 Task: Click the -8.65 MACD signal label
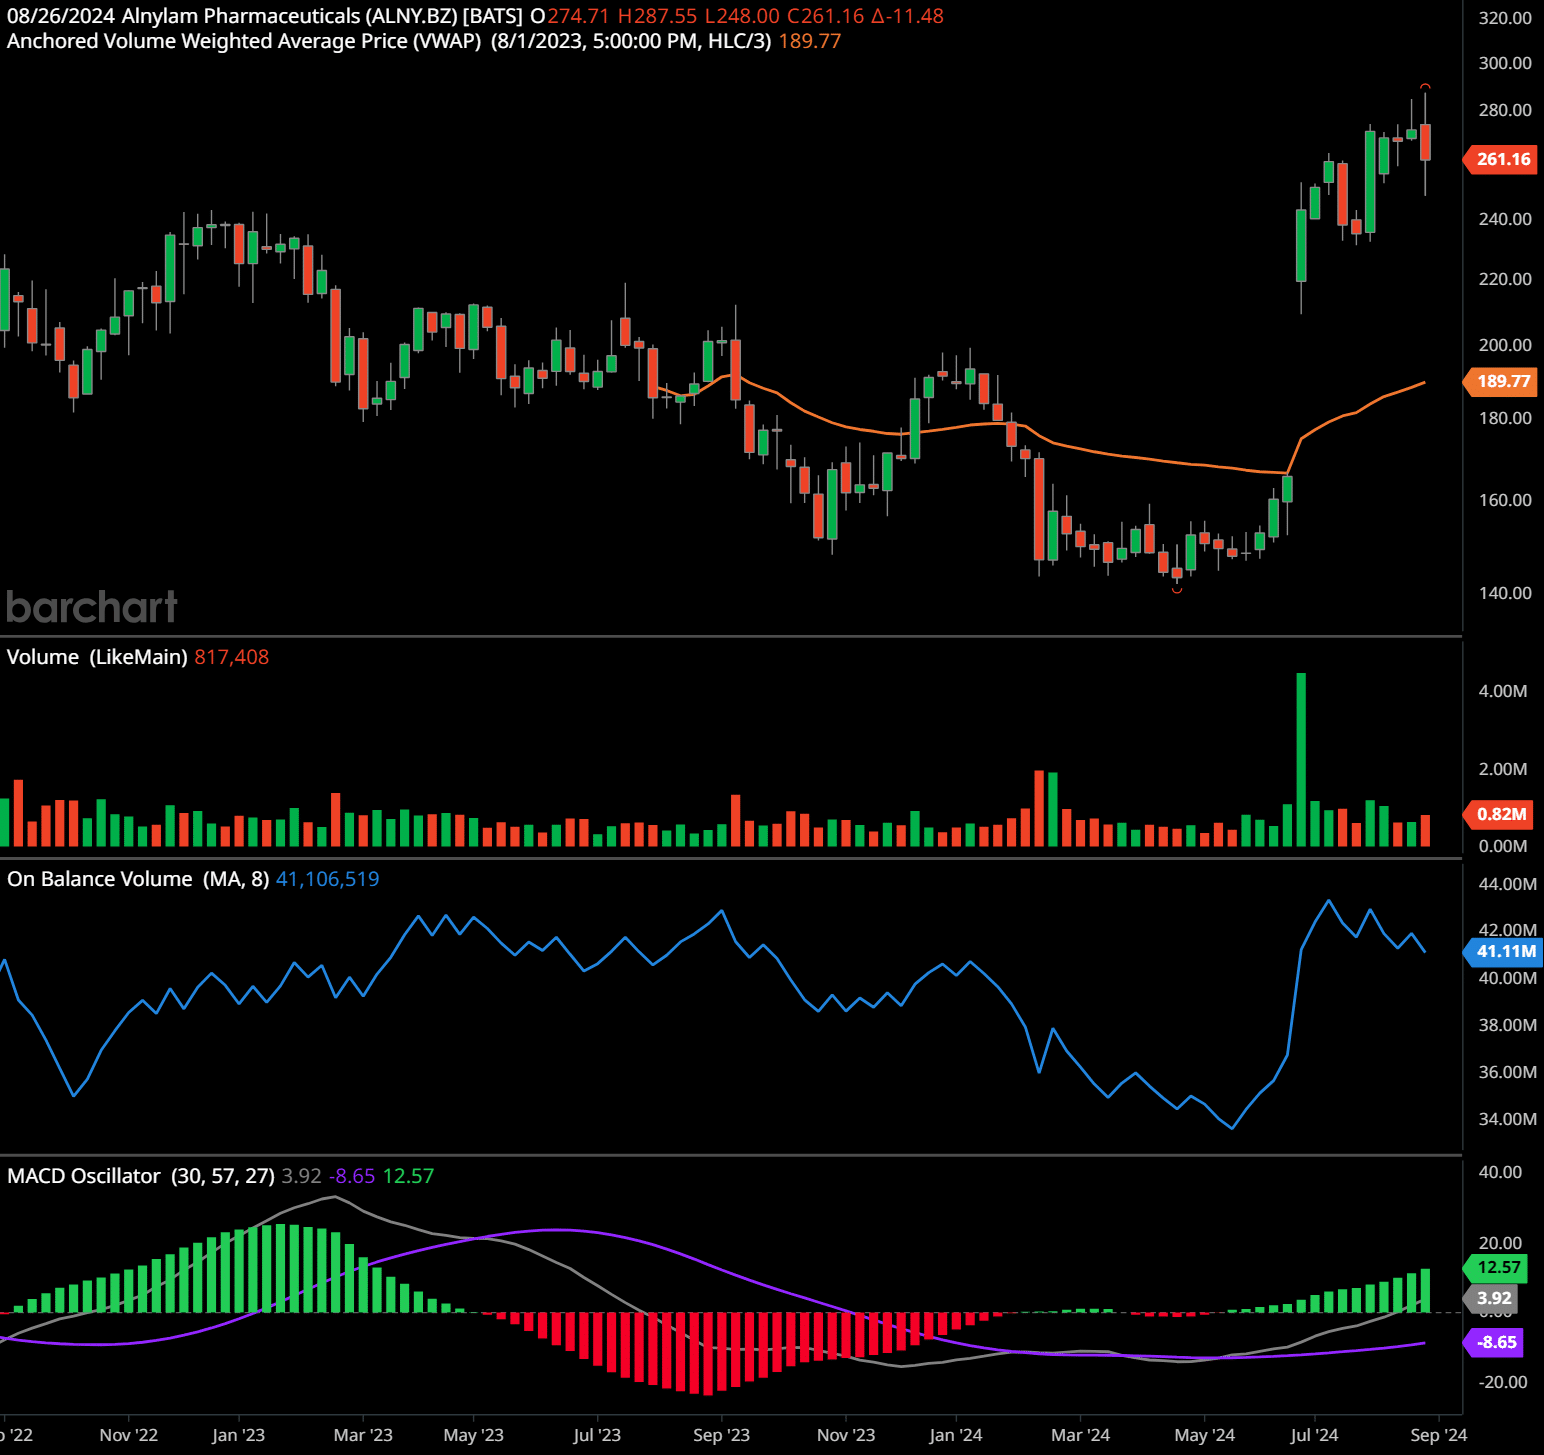(1494, 1343)
